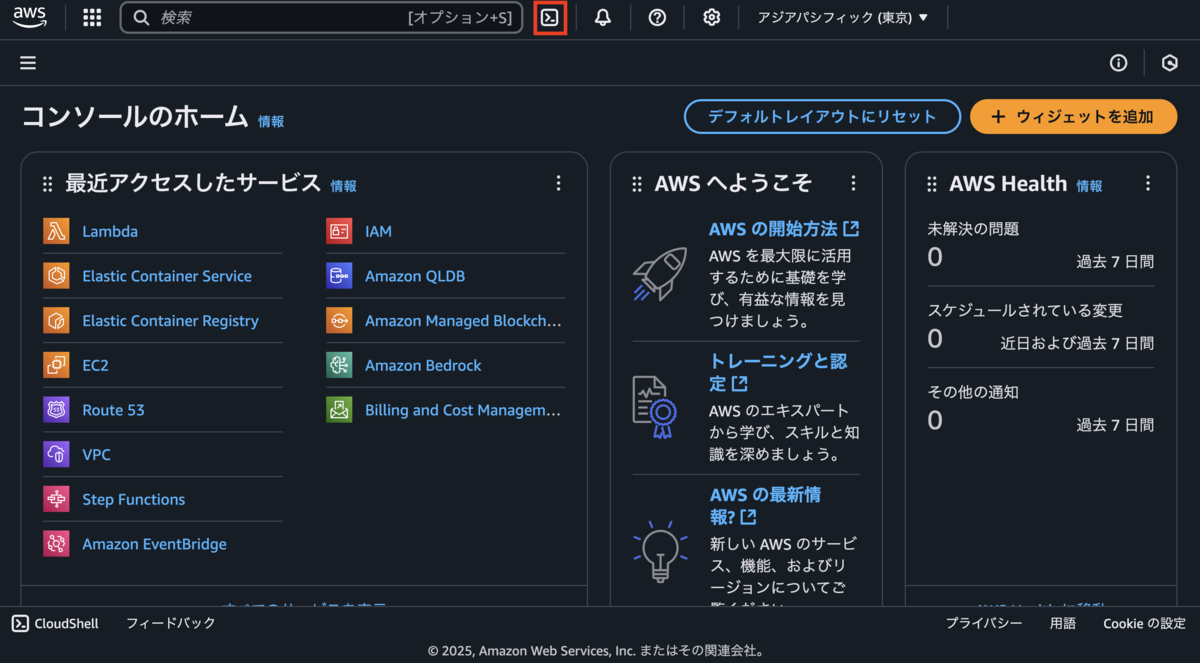This screenshot has width=1200, height=663.
Task: Click the VPC service icon
Action: (x=56, y=454)
